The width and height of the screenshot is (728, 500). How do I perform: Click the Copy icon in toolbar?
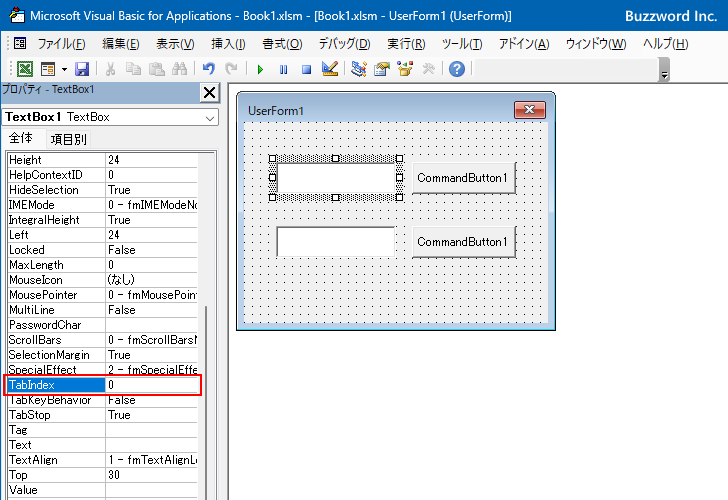pos(133,69)
